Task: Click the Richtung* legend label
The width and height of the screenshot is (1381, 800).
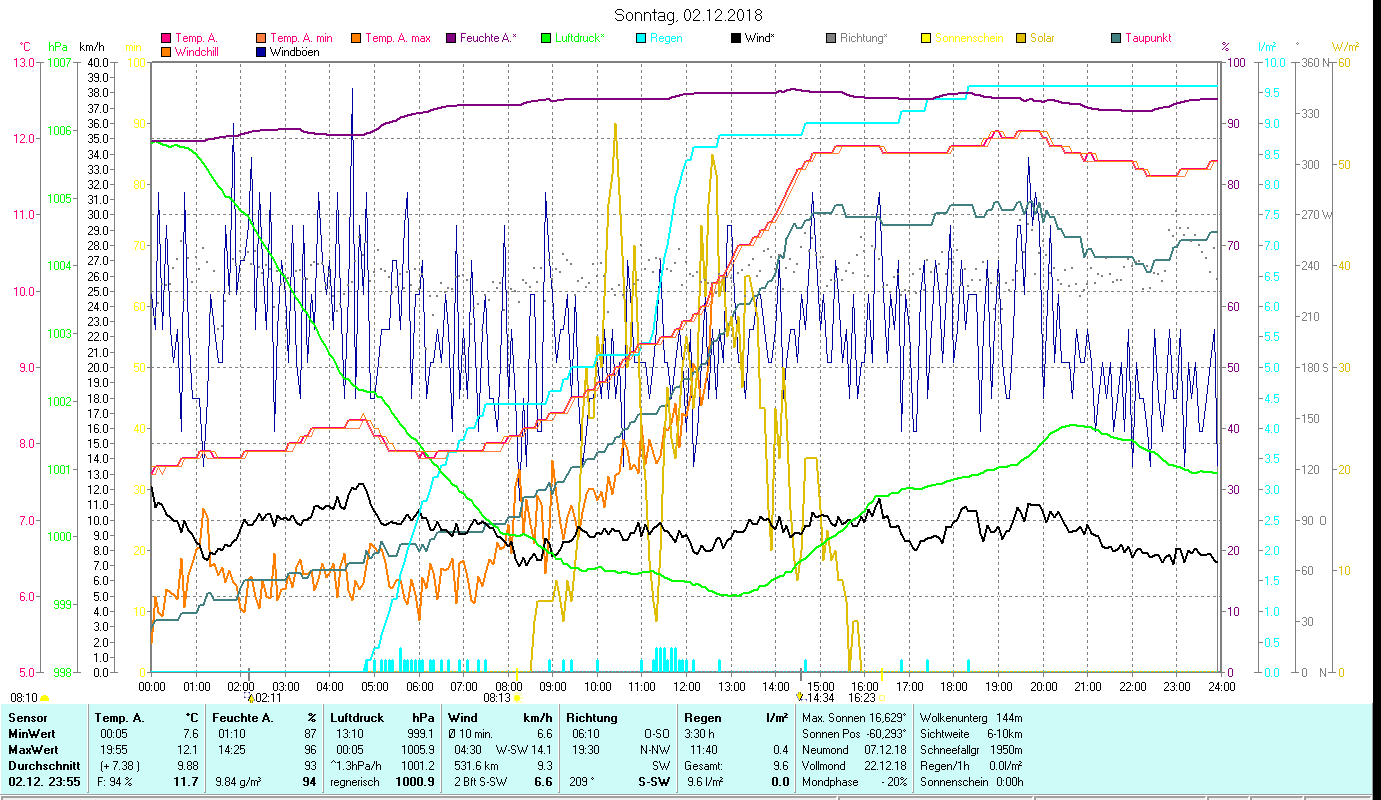Action: 864,39
